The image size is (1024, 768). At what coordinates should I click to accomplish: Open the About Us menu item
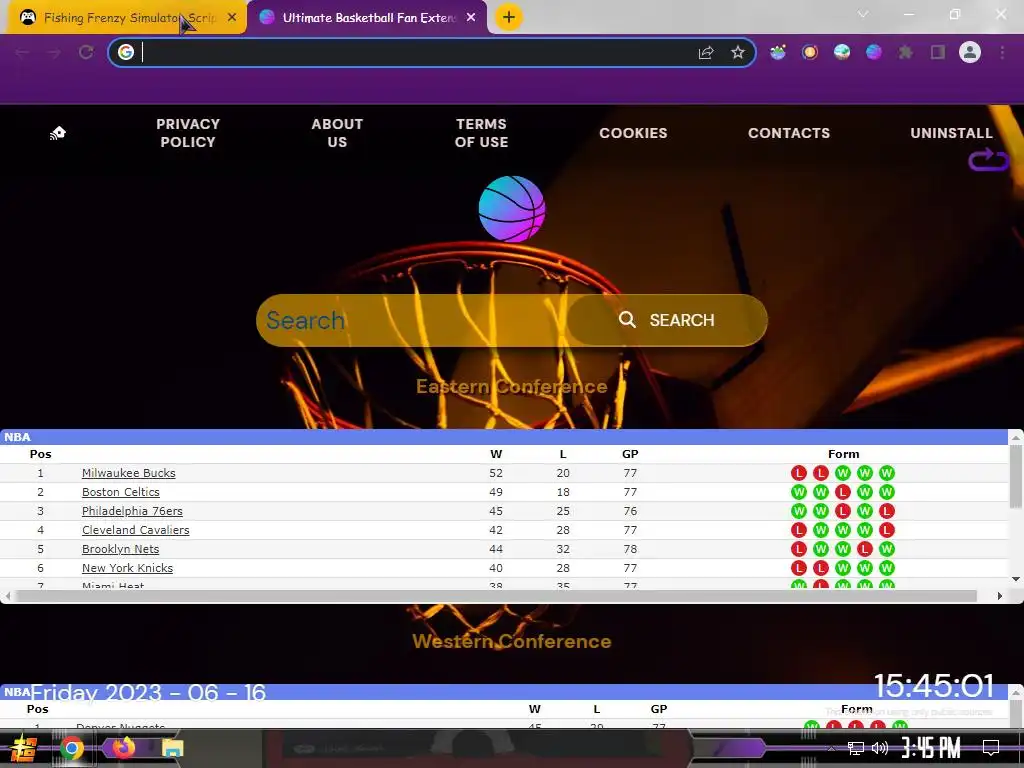click(337, 133)
